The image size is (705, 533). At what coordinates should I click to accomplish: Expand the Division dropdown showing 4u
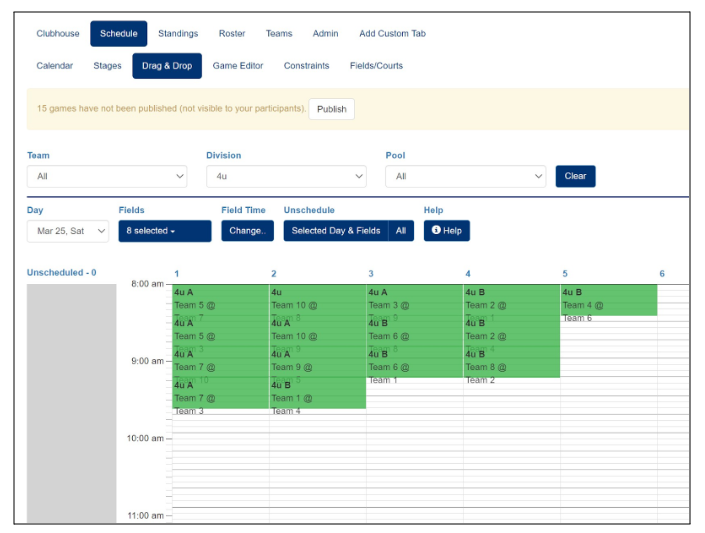pyautogui.click(x=286, y=176)
